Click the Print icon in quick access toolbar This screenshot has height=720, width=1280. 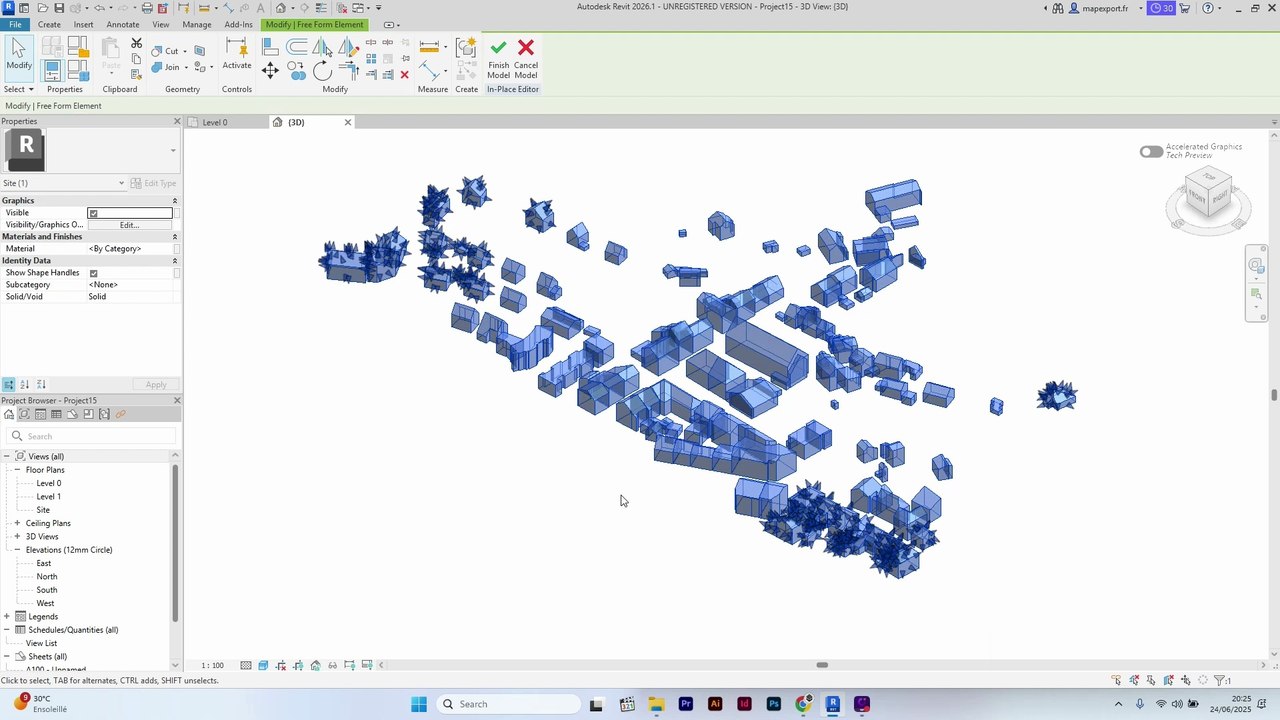[x=147, y=8]
